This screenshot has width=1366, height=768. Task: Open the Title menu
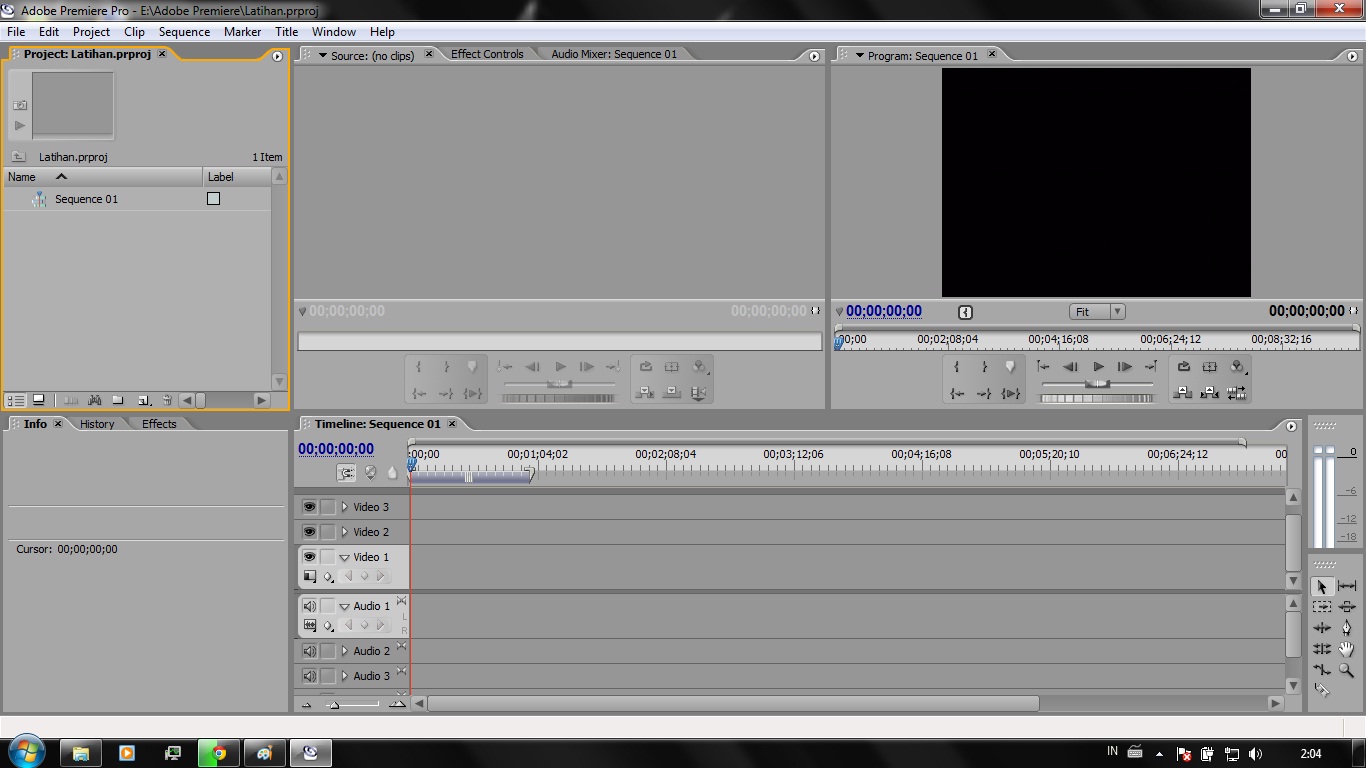287,32
